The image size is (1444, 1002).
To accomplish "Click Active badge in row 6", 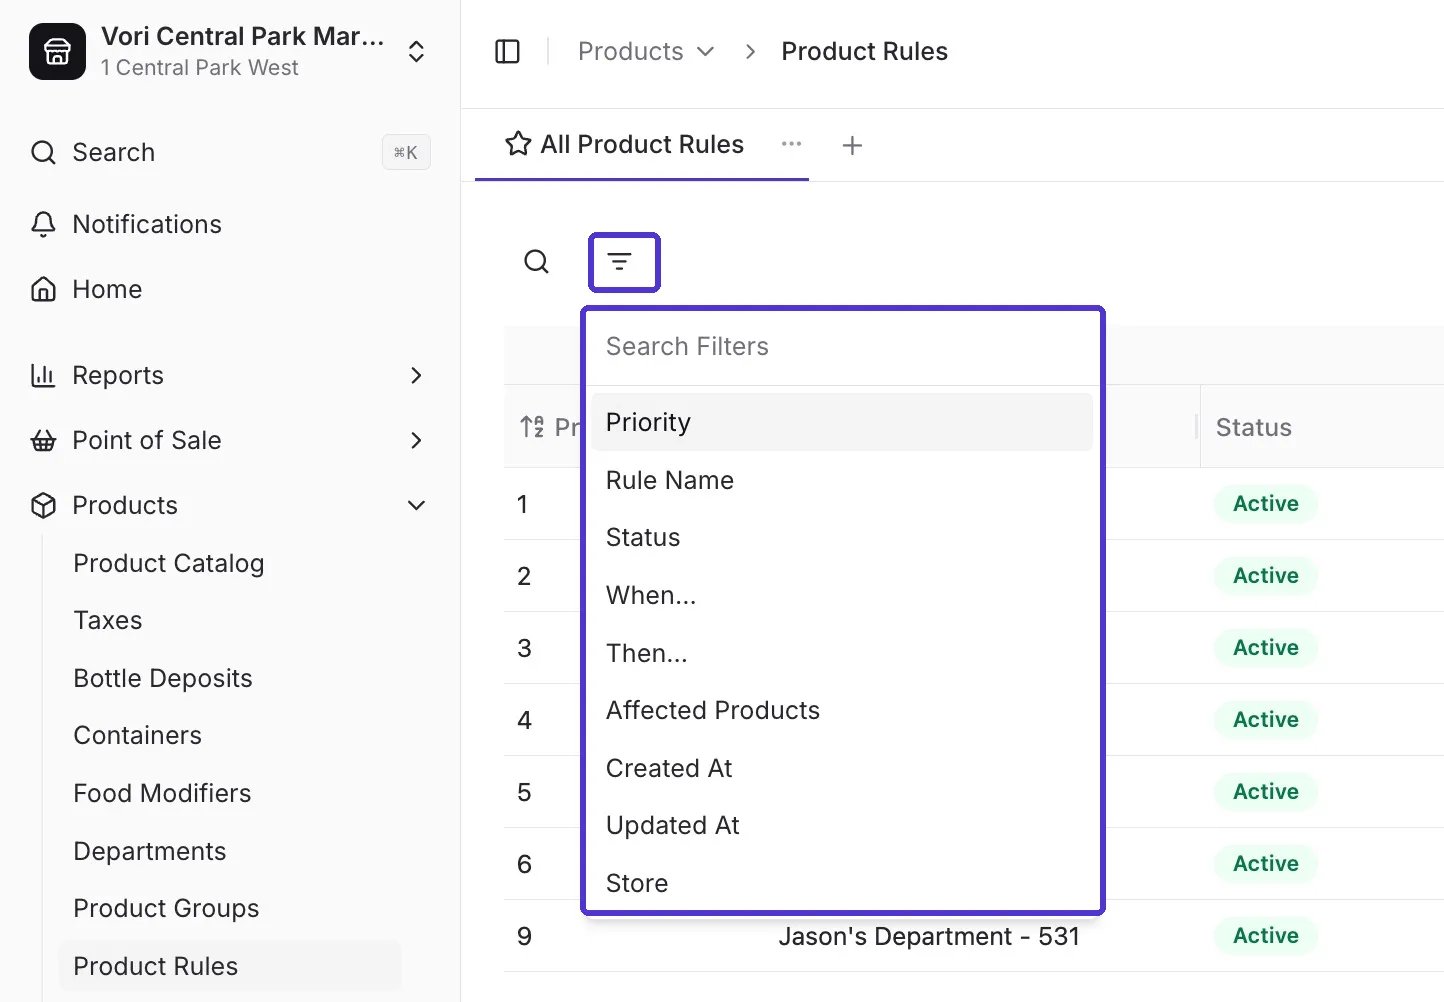I will (1266, 864).
